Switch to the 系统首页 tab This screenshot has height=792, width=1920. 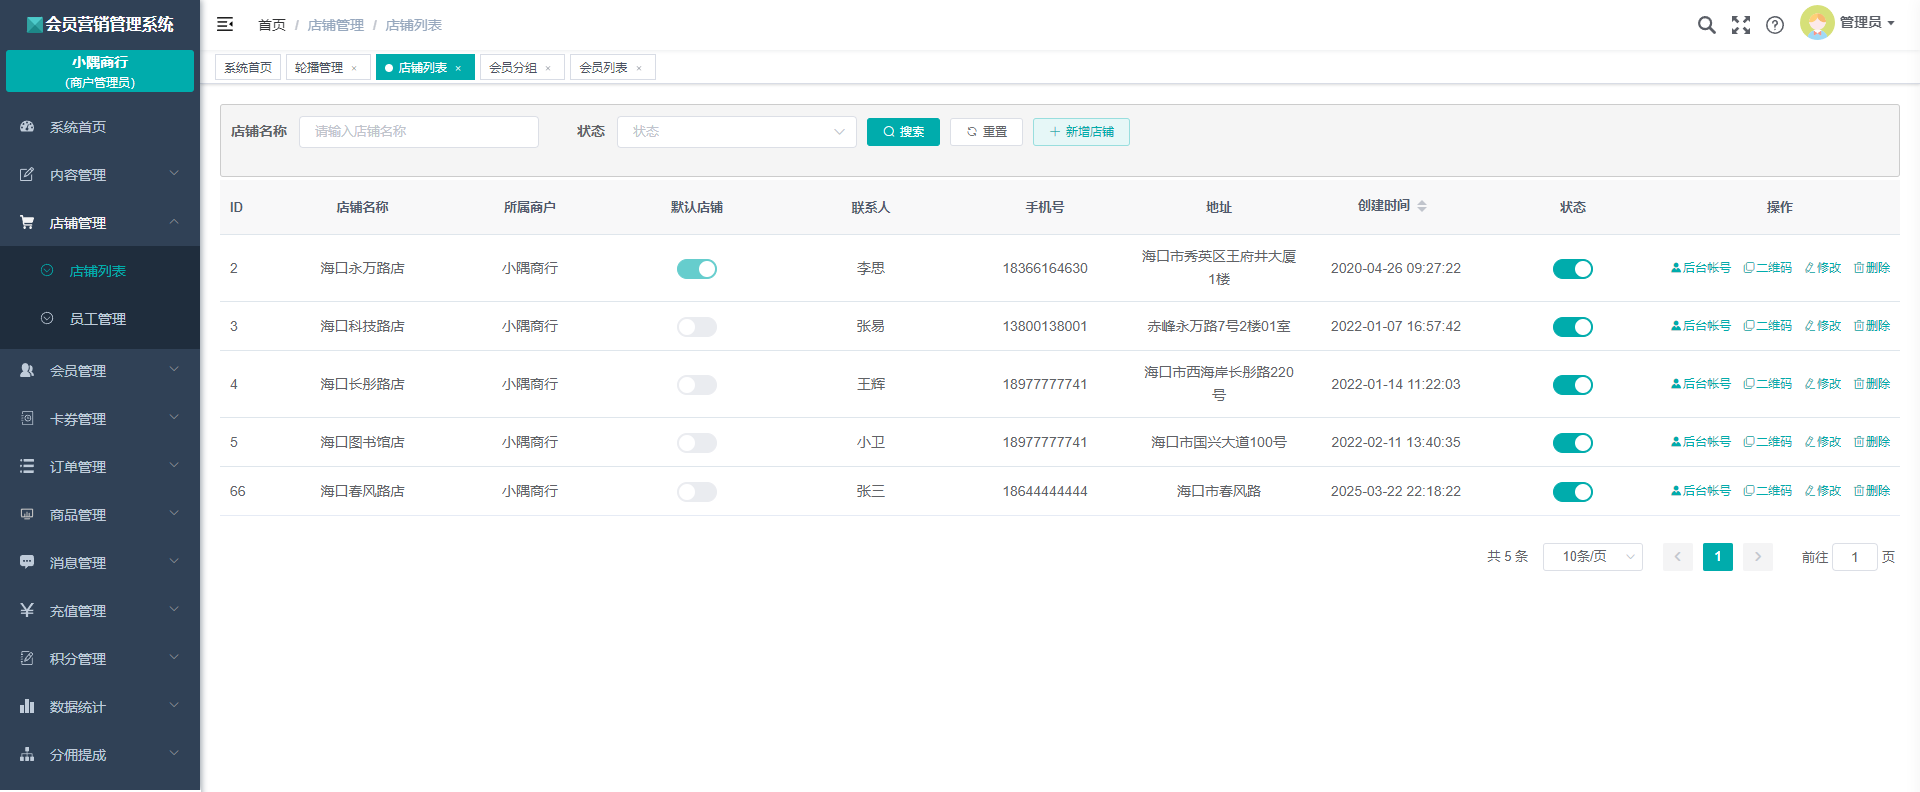pyautogui.click(x=248, y=68)
